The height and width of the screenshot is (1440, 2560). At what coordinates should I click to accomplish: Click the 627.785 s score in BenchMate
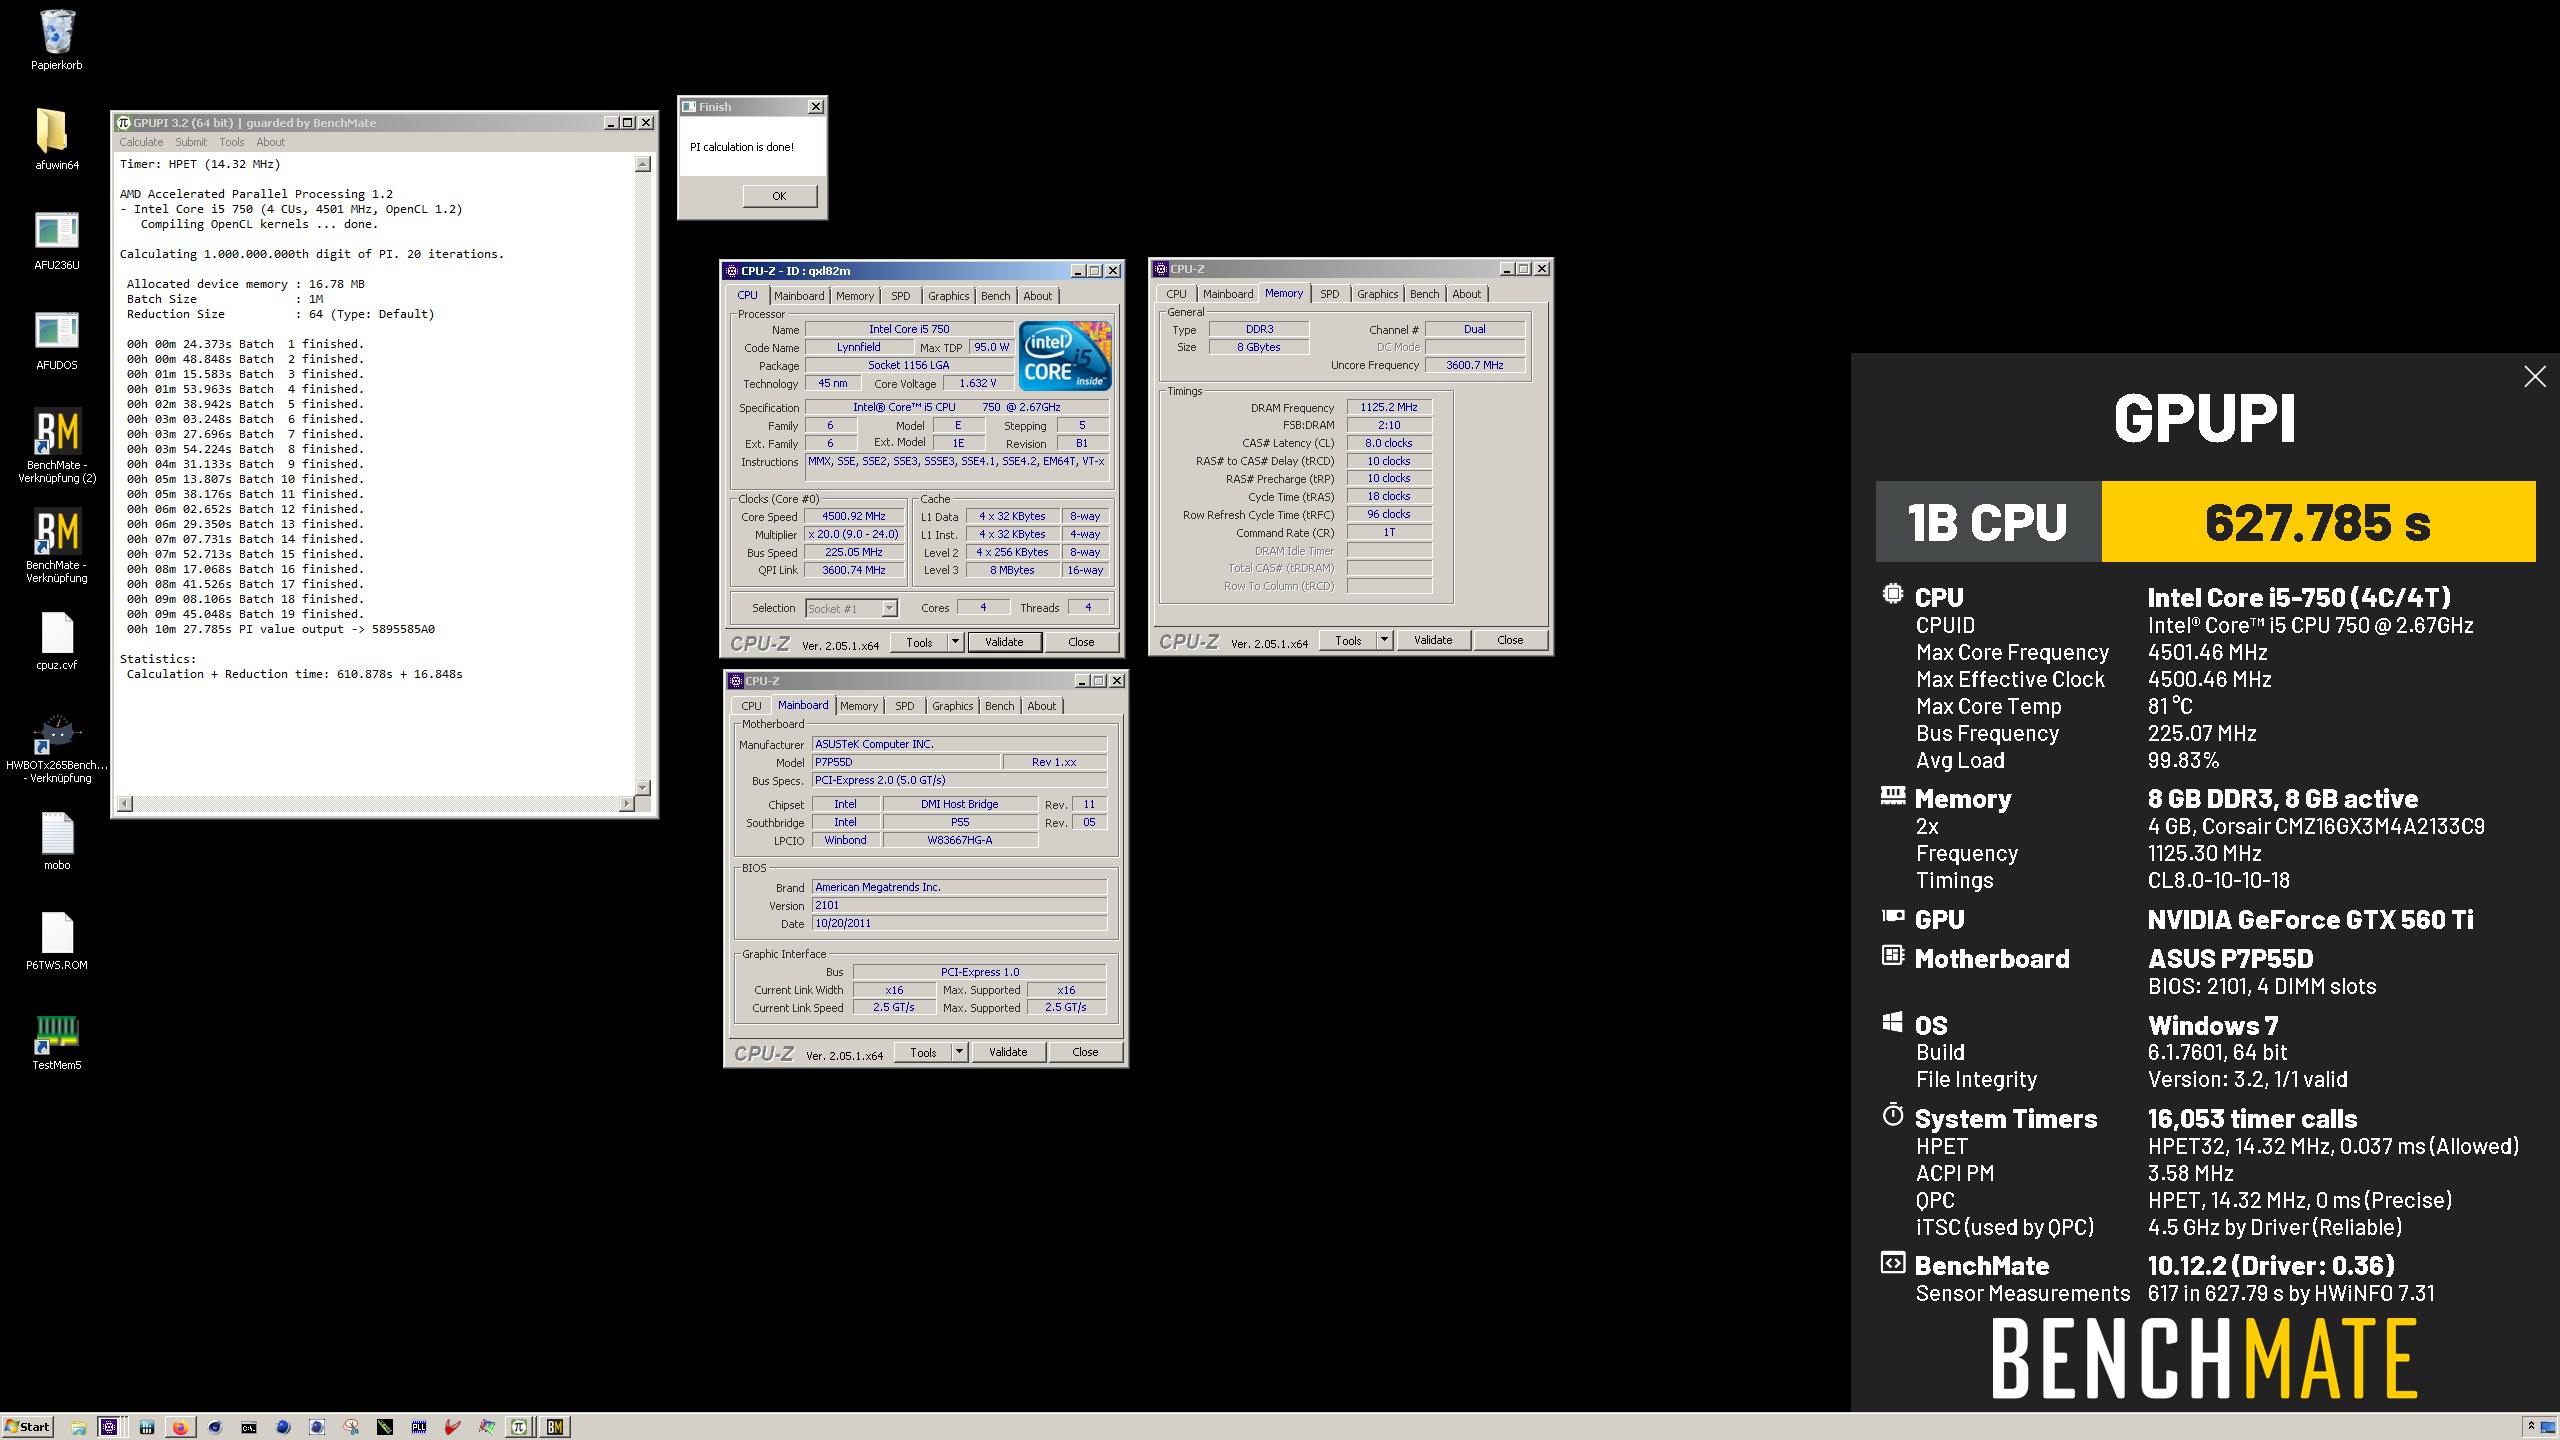click(x=2318, y=522)
